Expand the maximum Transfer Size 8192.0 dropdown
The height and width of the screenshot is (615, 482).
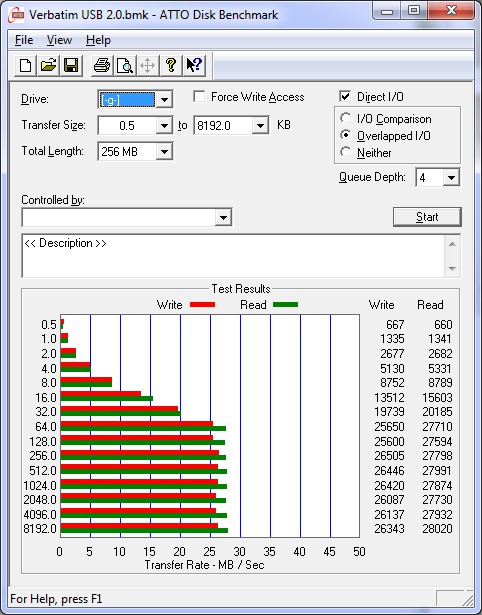260,126
